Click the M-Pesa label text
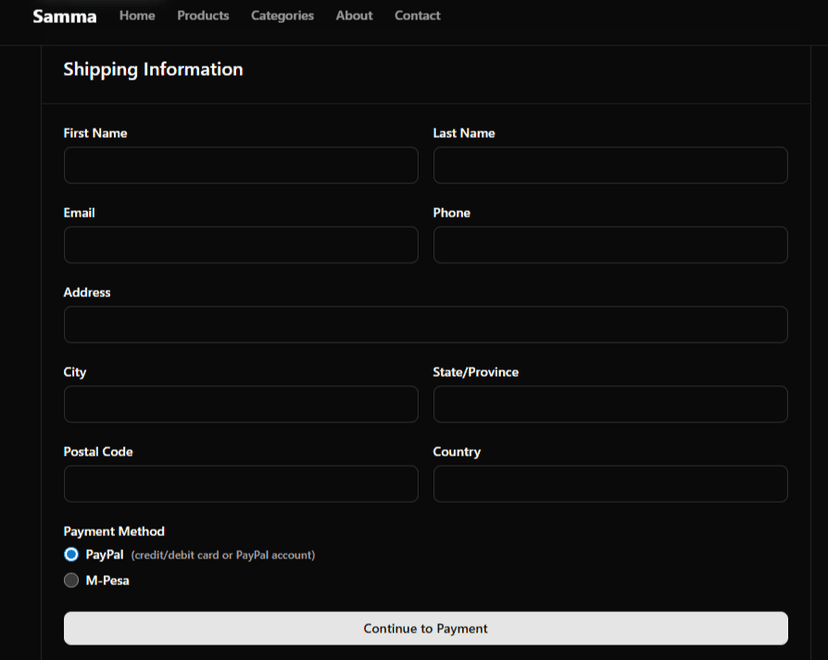This screenshot has height=660, width=828. click(x=108, y=581)
